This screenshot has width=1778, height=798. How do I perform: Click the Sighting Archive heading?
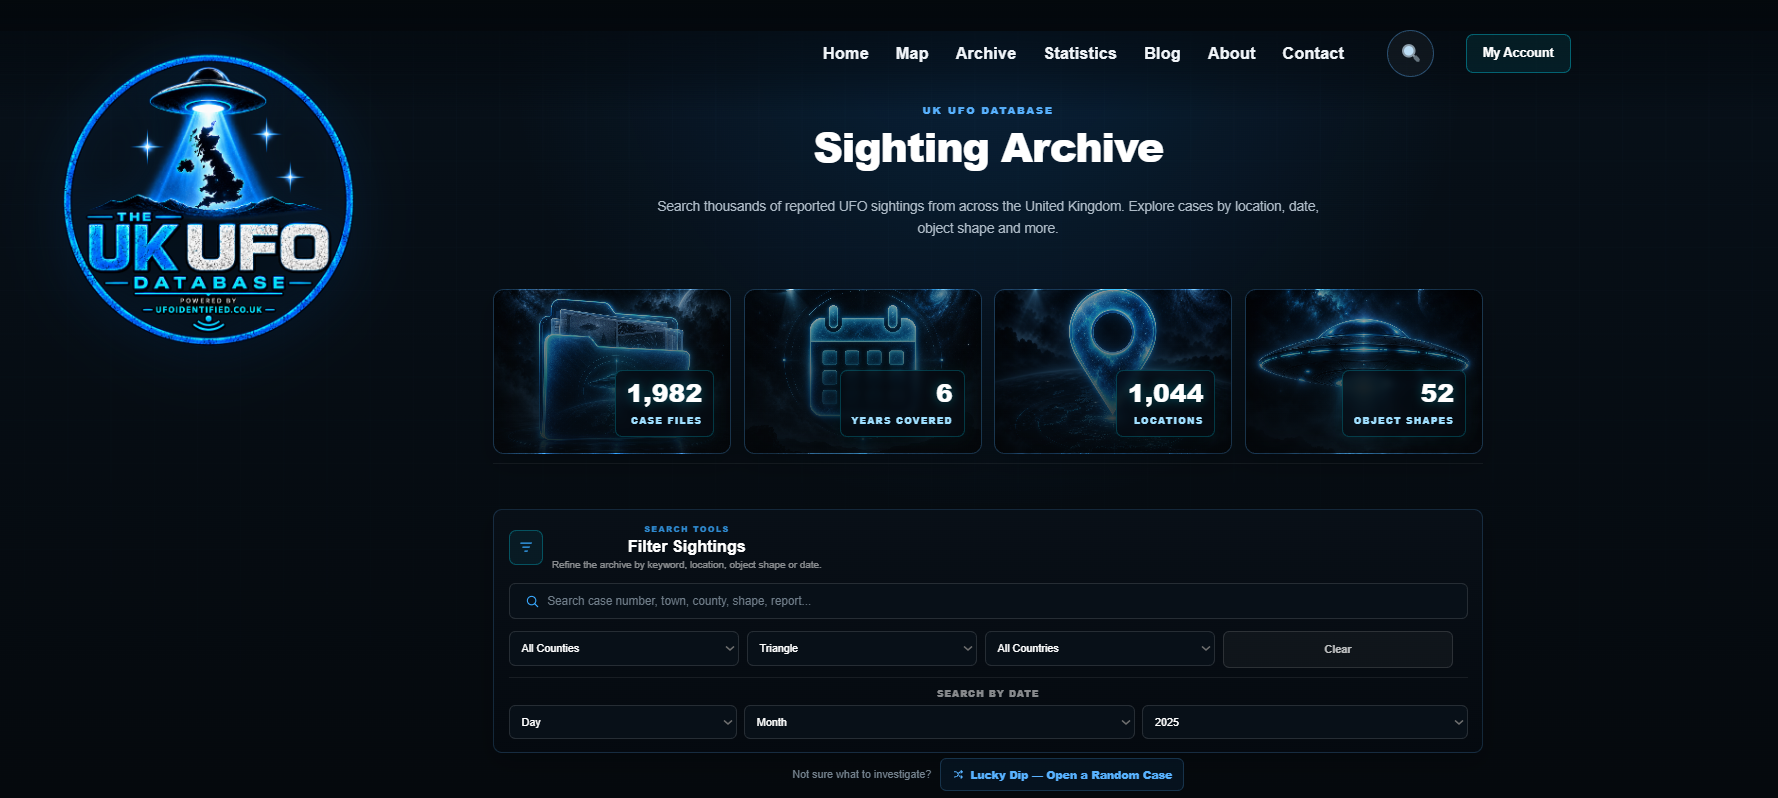click(988, 148)
